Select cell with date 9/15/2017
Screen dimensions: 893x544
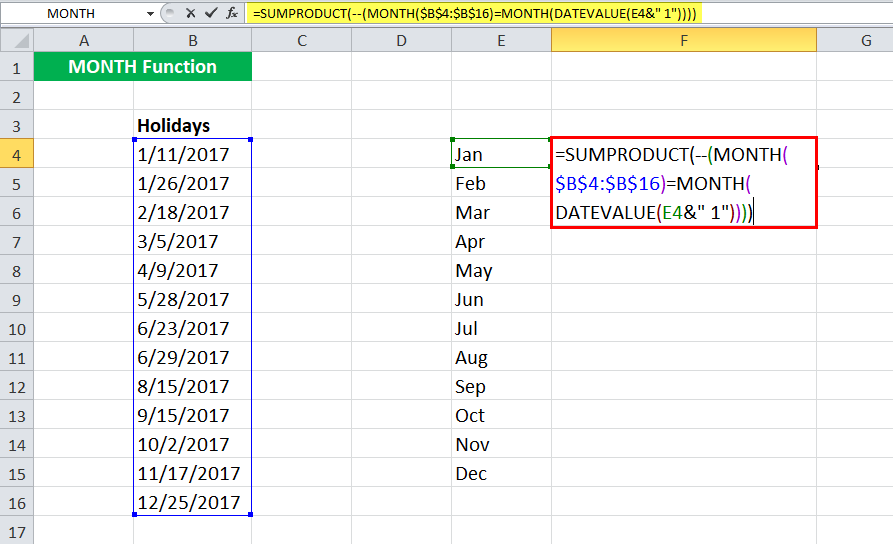pyautogui.click(x=192, y=415)
